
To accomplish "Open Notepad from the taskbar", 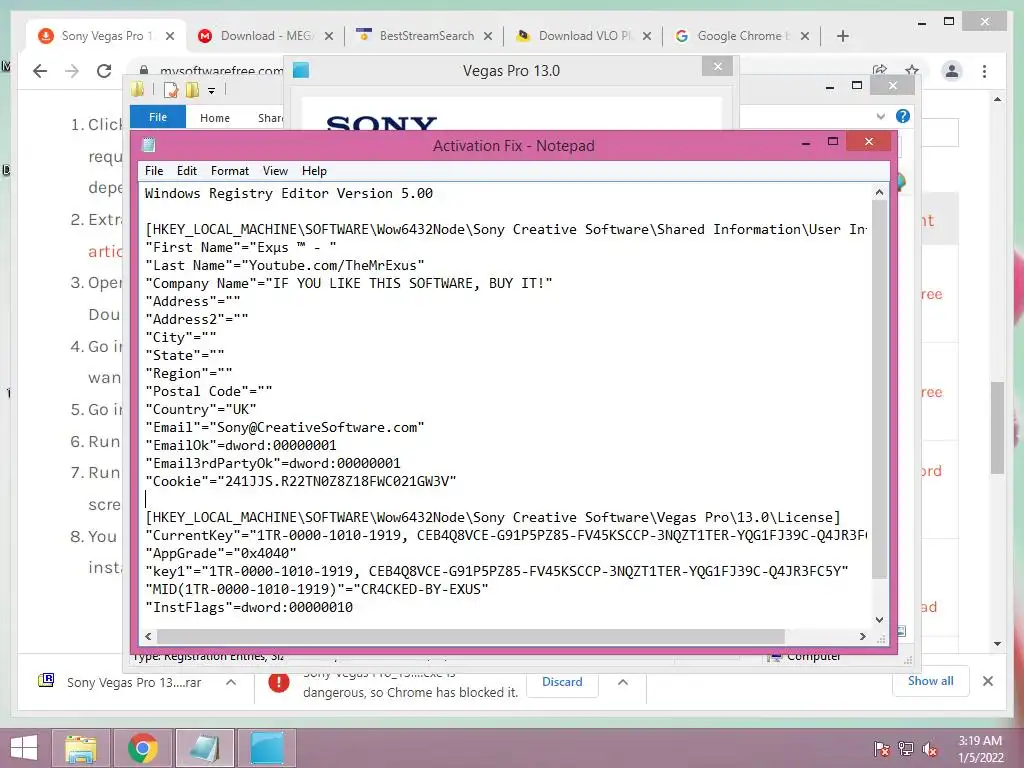I will [x=205, y=748].
